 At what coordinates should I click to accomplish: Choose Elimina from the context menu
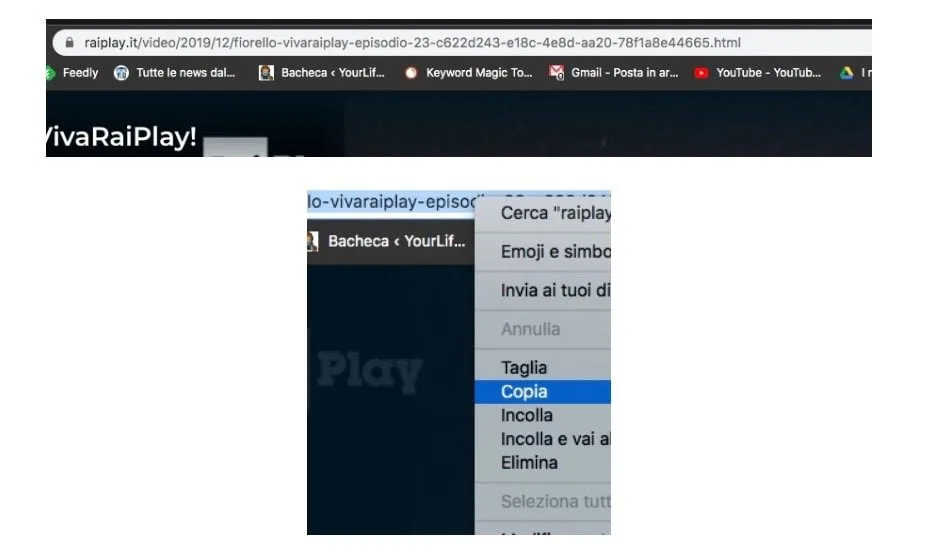543,463
